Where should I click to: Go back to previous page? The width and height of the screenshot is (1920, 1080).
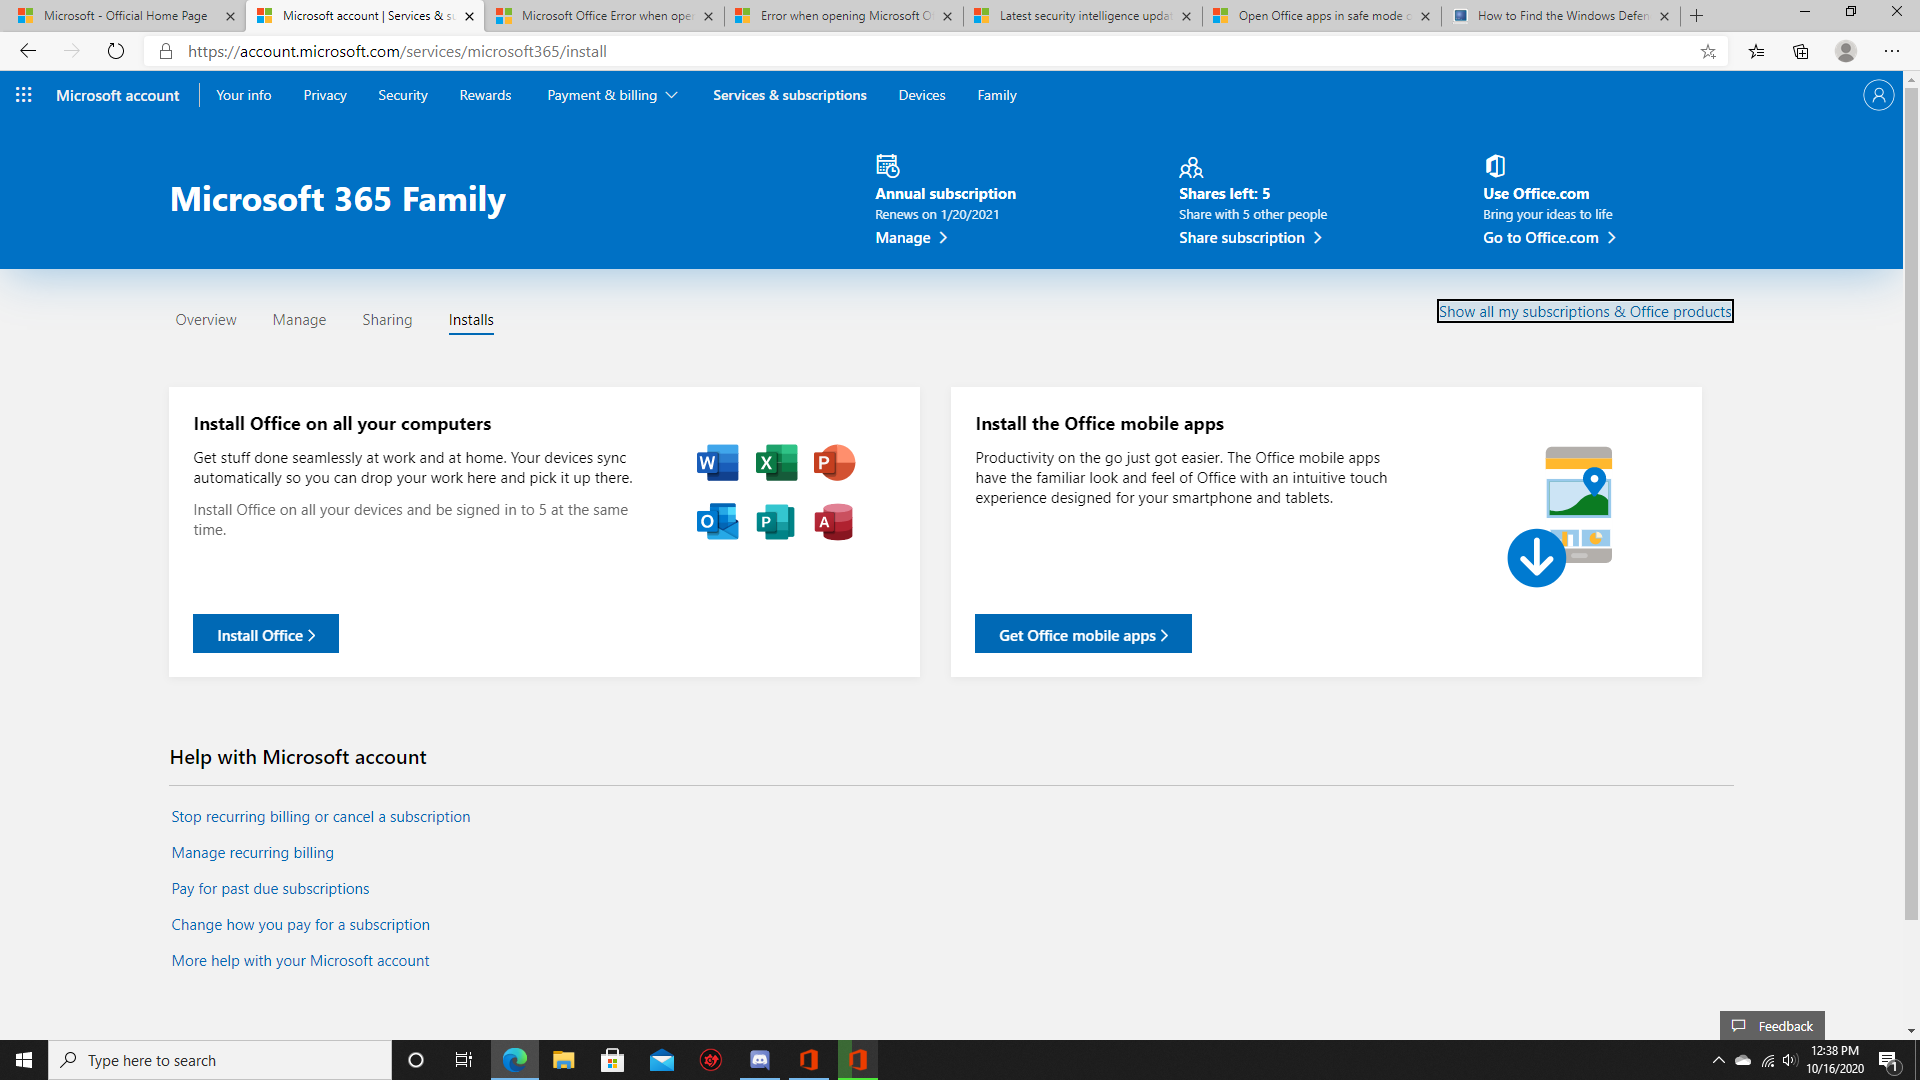pyautogui.click(x=28, y=51)
